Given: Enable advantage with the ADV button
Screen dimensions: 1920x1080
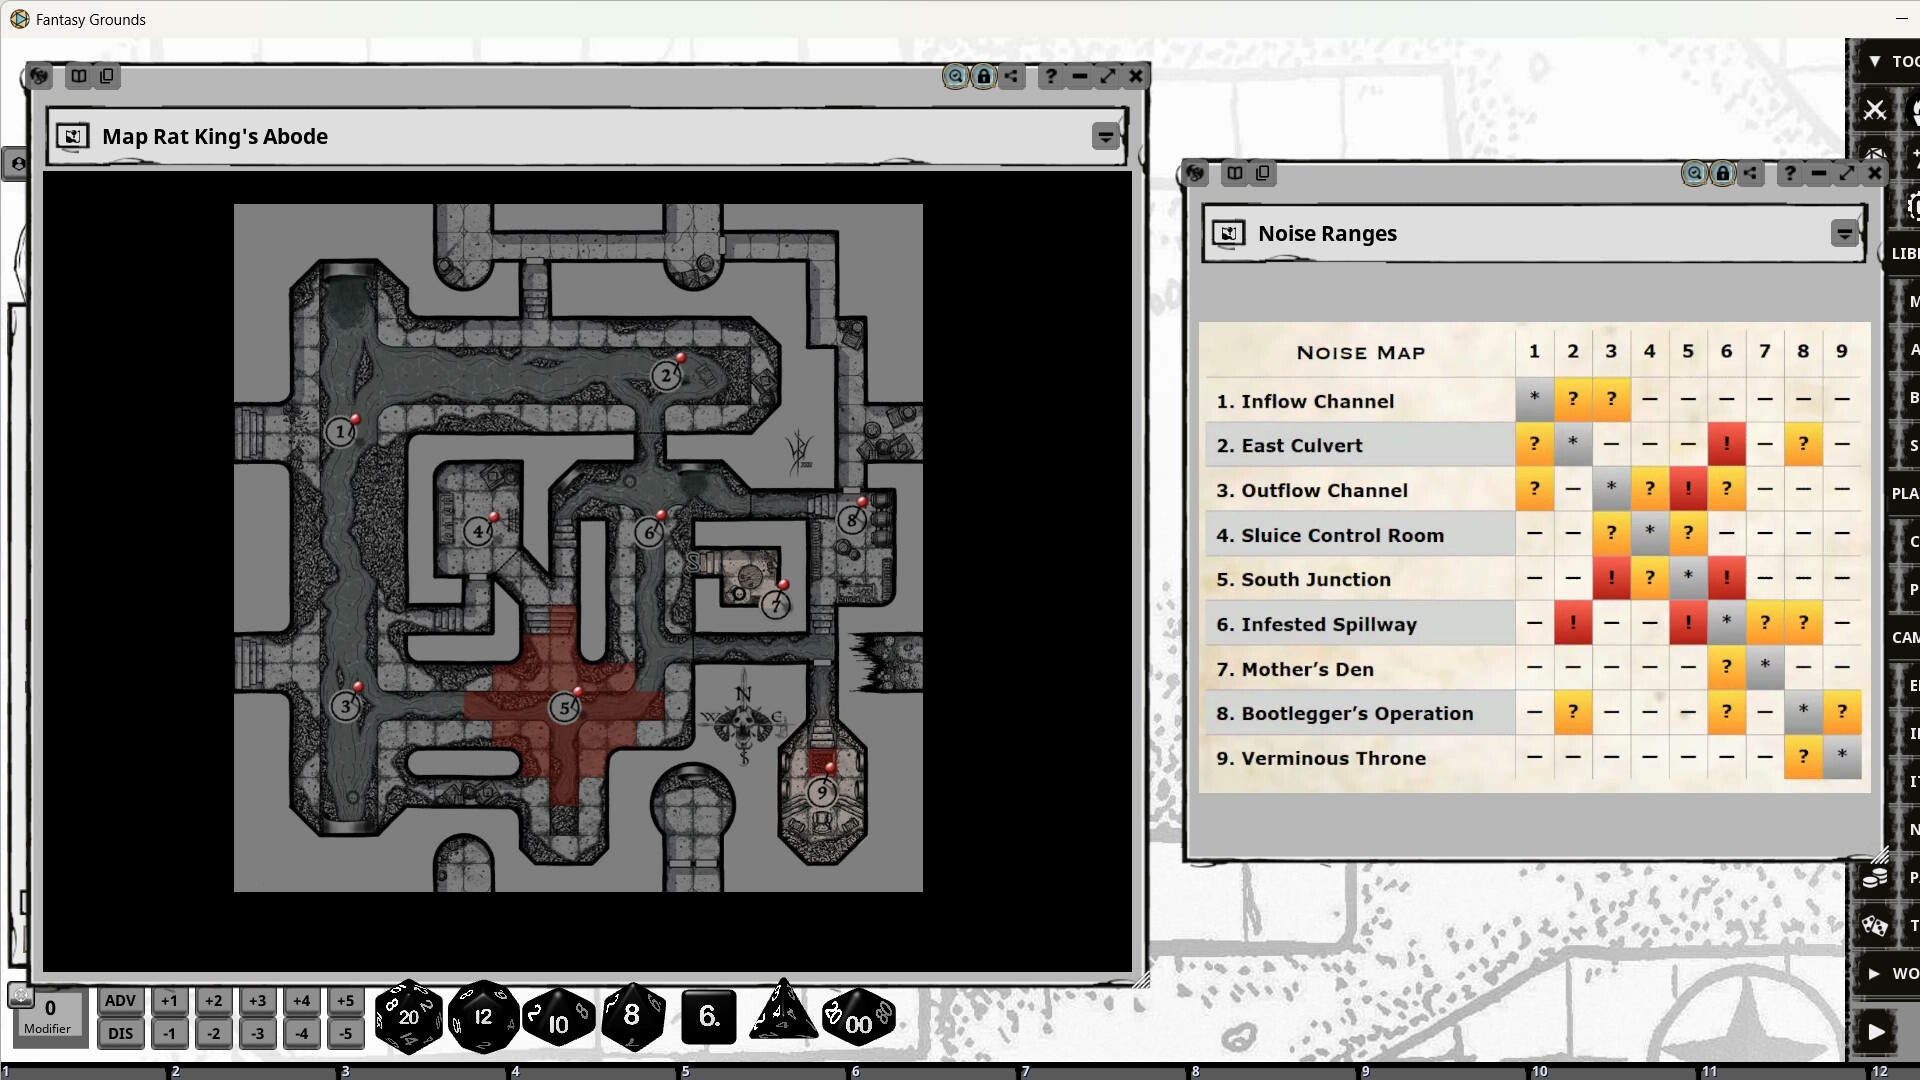Looking at the screenshot, I should (x=119, y=1000).
